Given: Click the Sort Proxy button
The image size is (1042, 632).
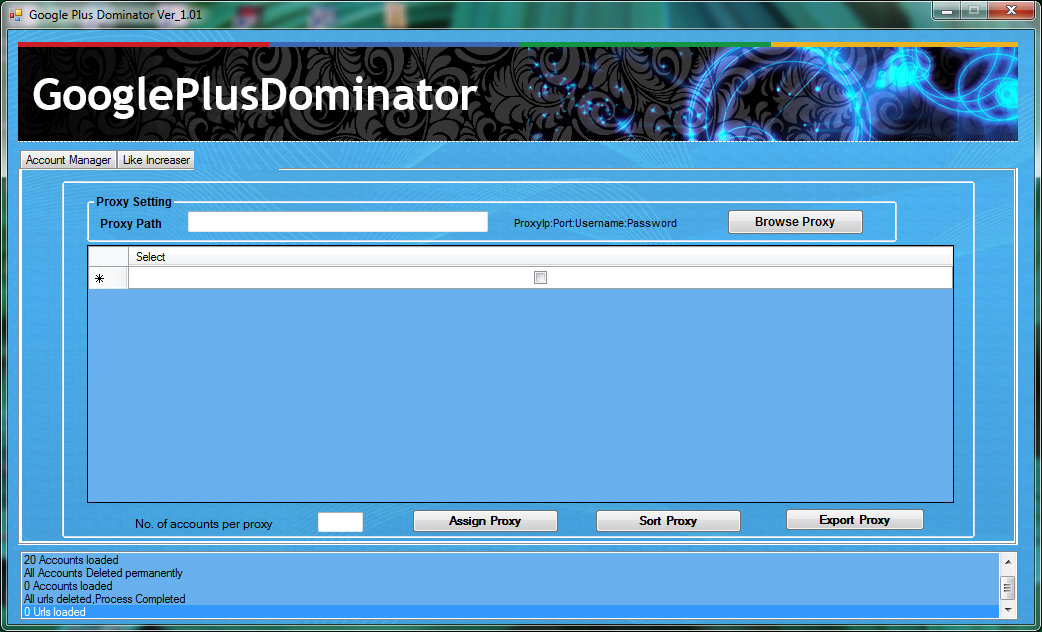Looking at the screenshot, I should 668,521.
